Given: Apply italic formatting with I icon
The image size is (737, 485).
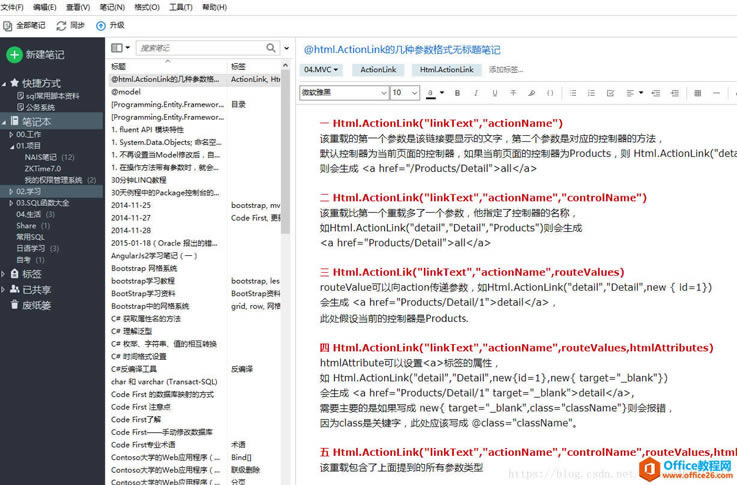Looking at the screenshot, I should point(476,93).
